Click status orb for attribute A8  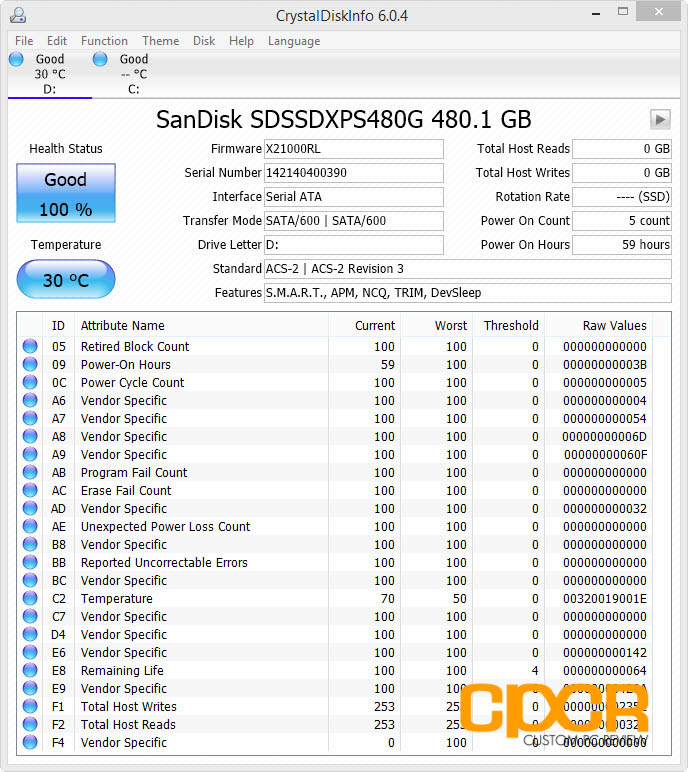tap(30, 436)
